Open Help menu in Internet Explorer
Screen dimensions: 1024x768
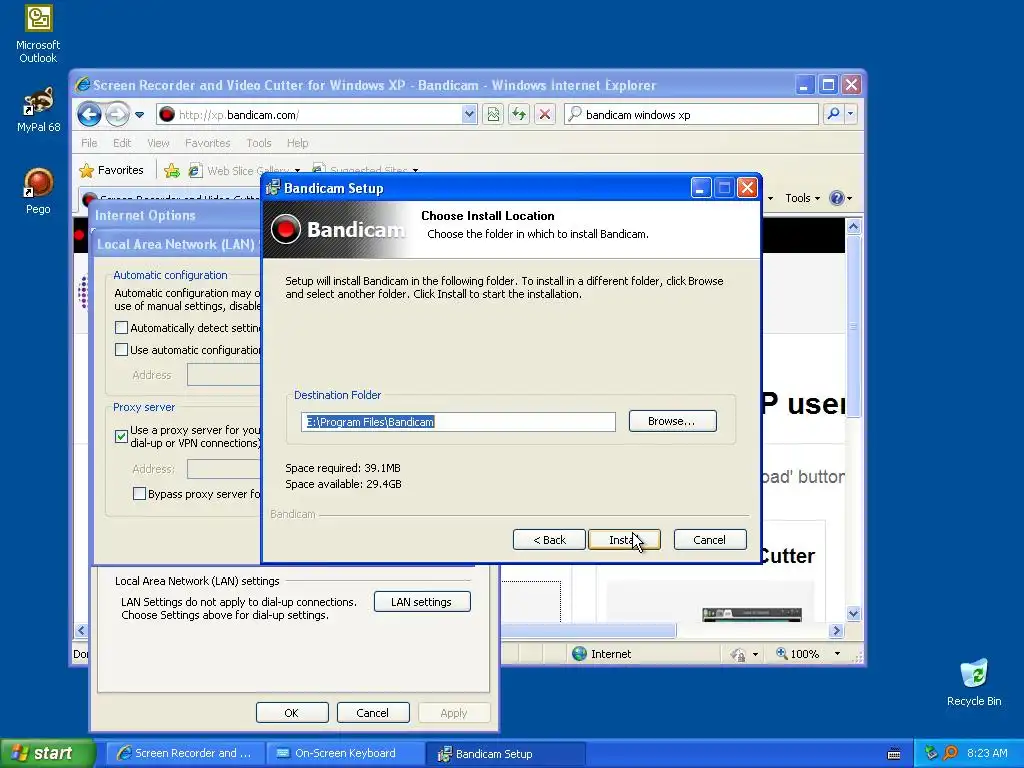pos(297,143)
